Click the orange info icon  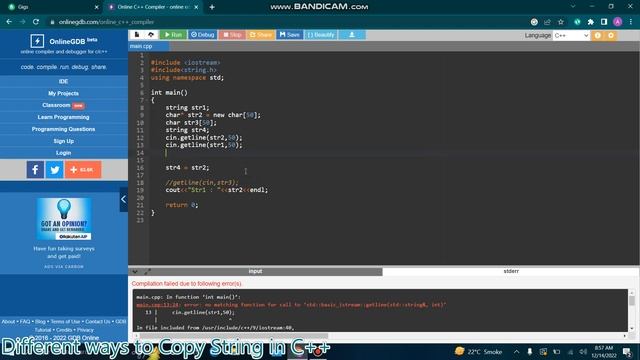coord(598,36)
